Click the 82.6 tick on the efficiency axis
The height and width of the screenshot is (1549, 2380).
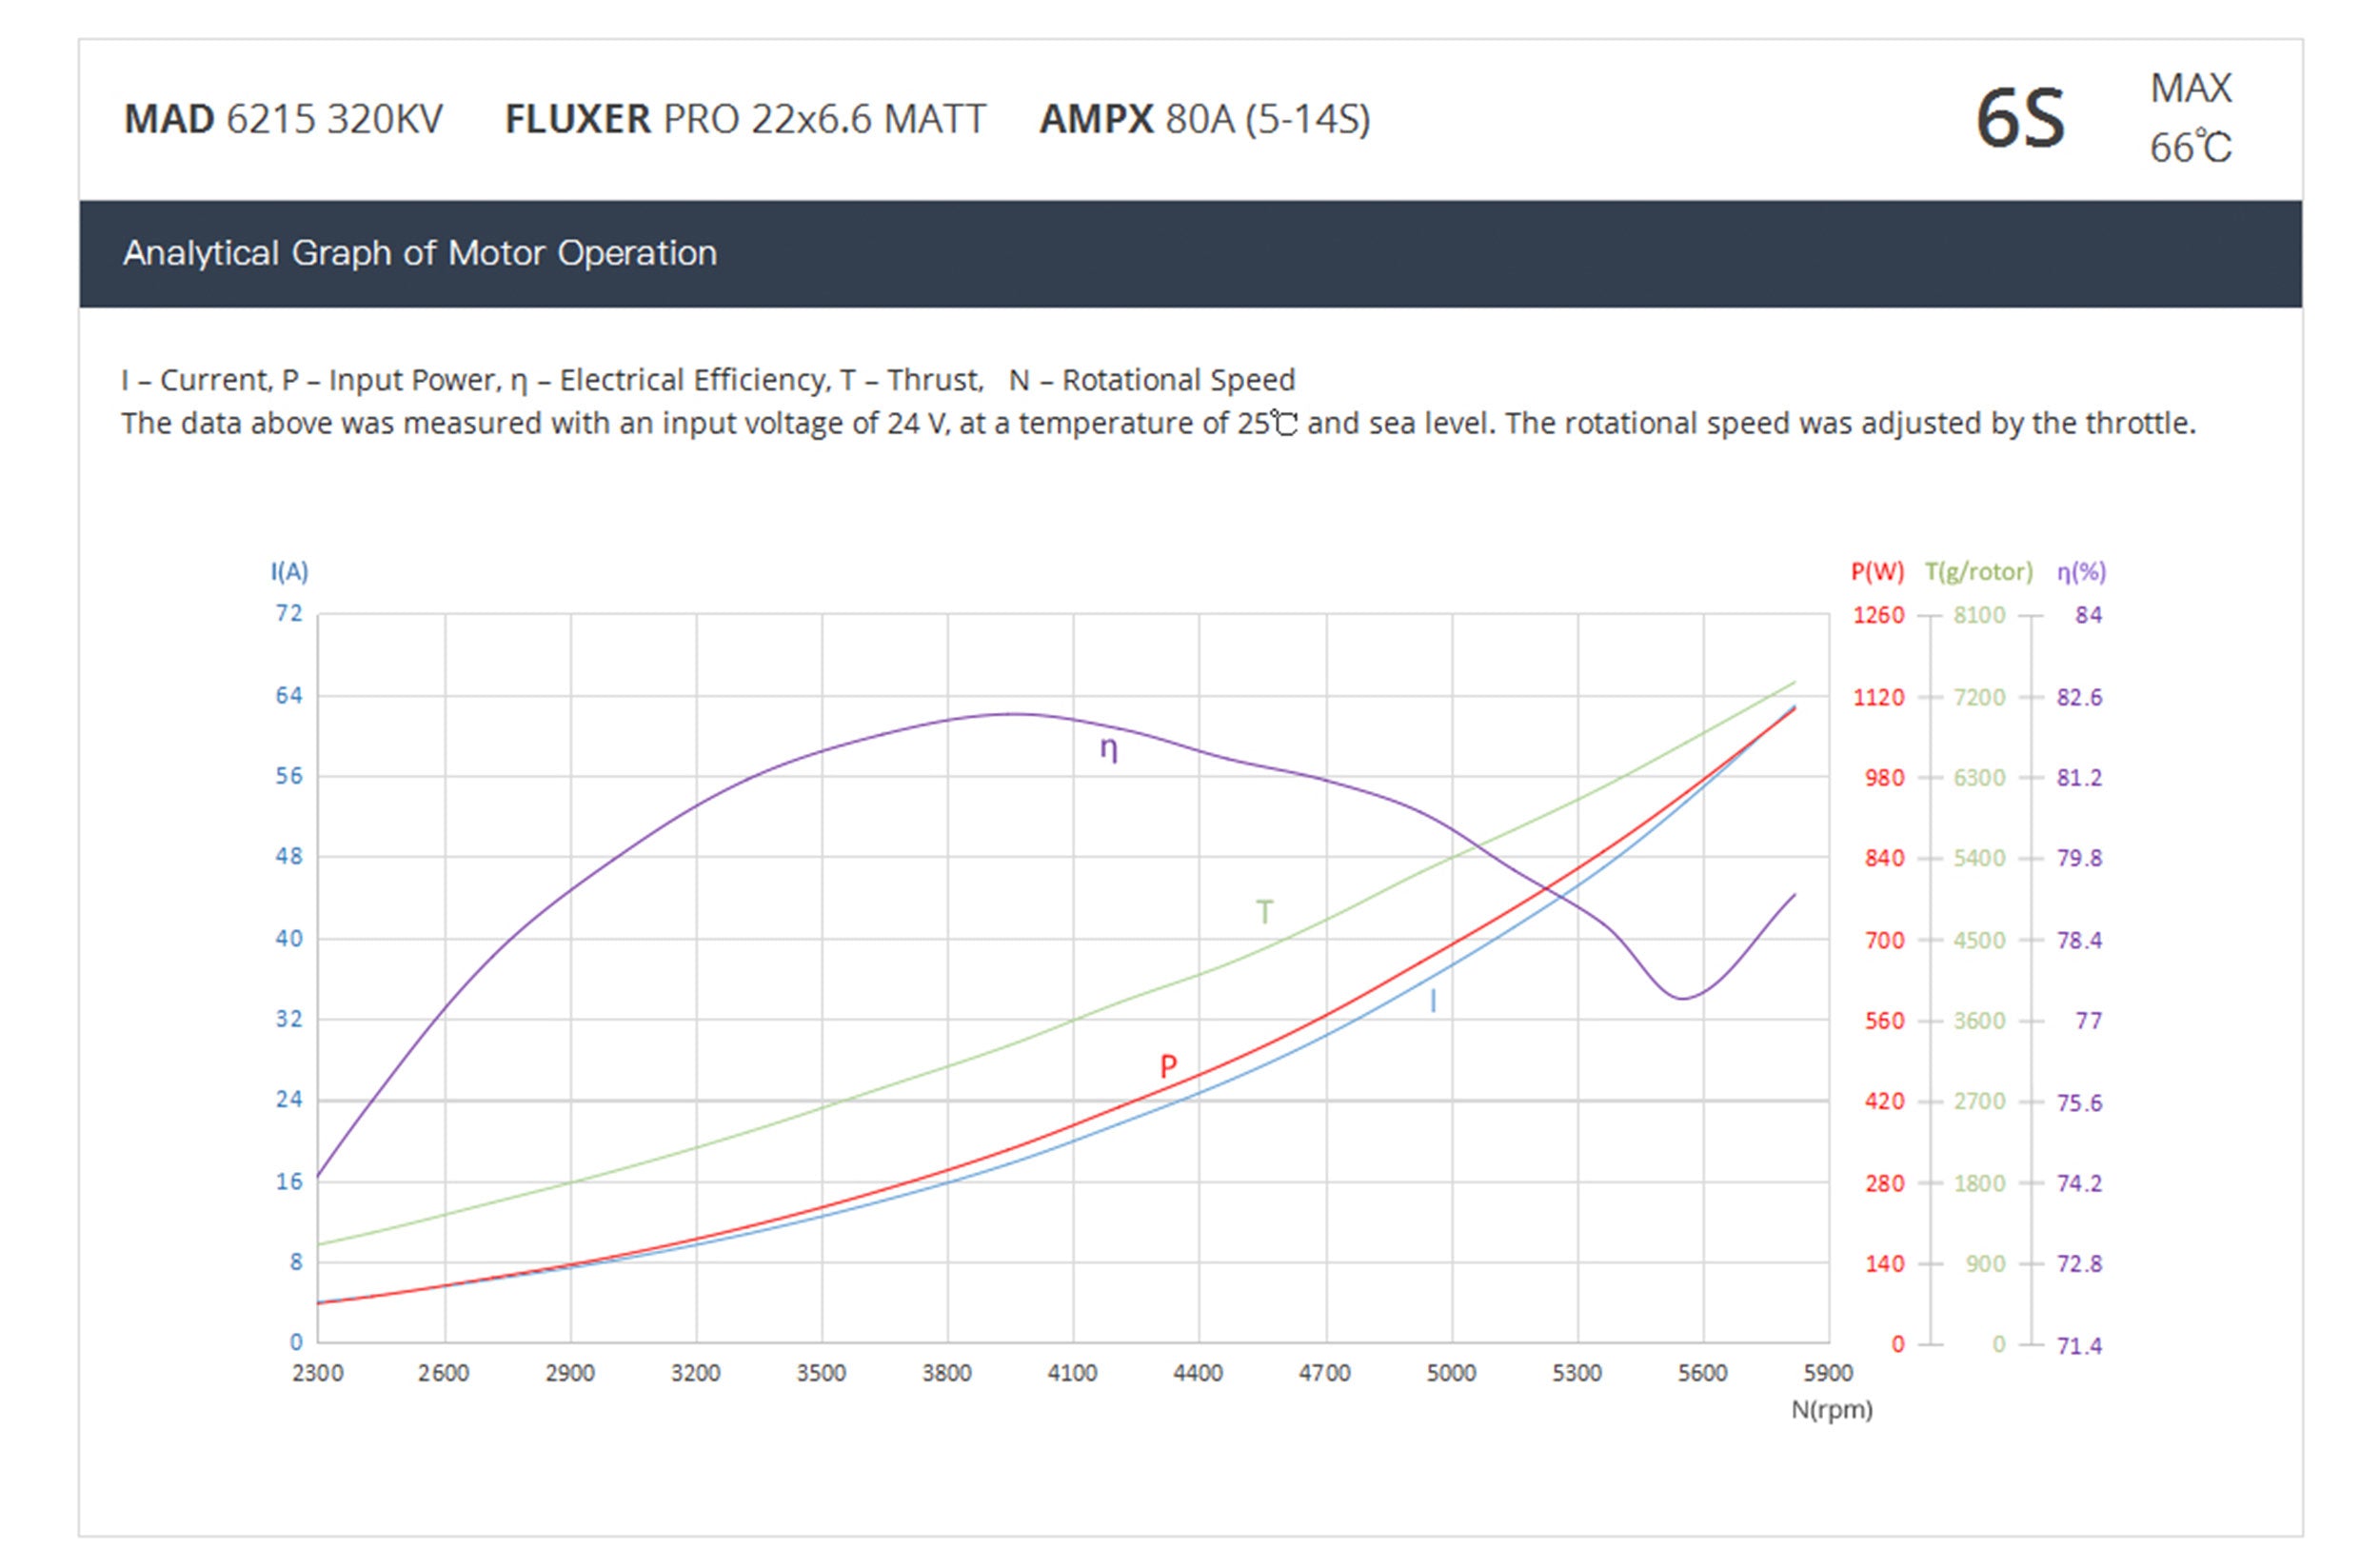[x=2079, y=697]
